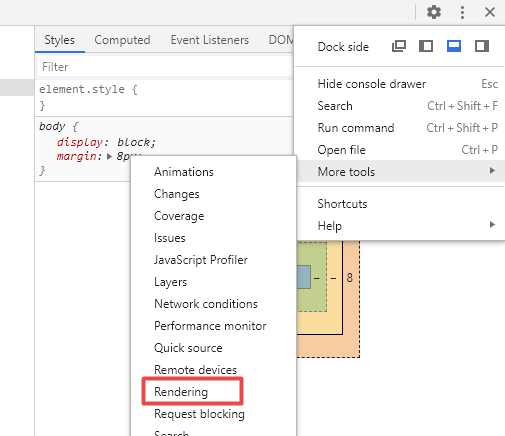The image size is (505, 436).
Task: Click the Filter styles input field
Action: point(165,67)
